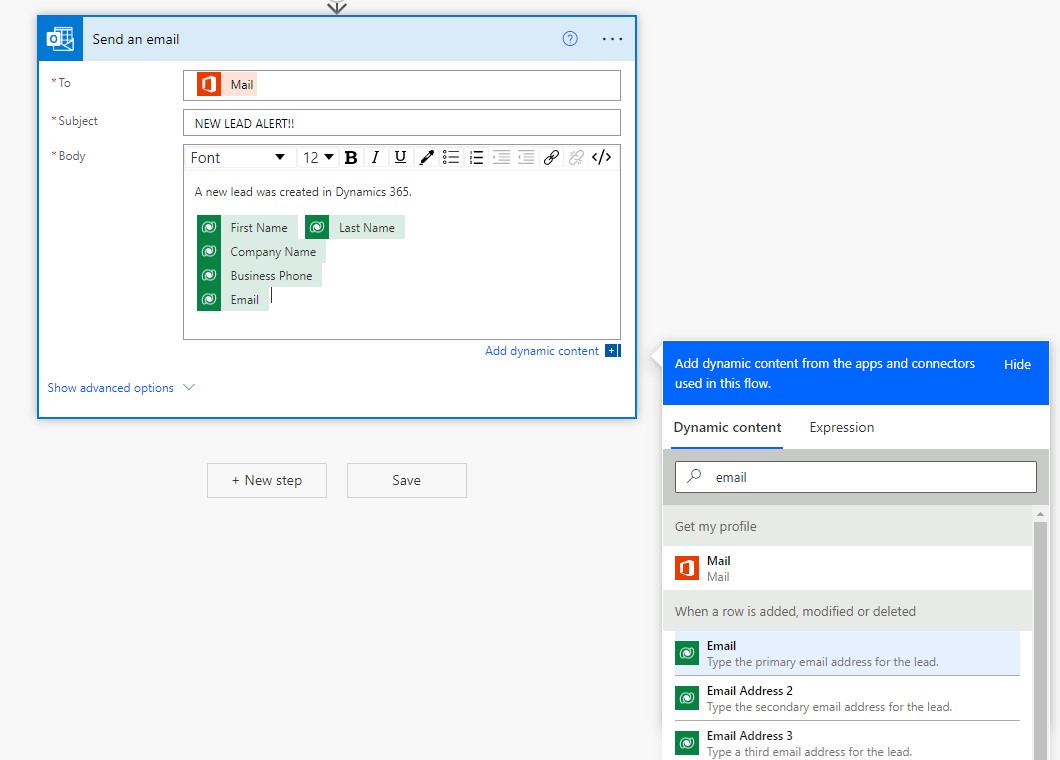Click the Get my profile section header
Viewport: 1060px width, 760px height.
pyautogui.click(x=848, y=526)
